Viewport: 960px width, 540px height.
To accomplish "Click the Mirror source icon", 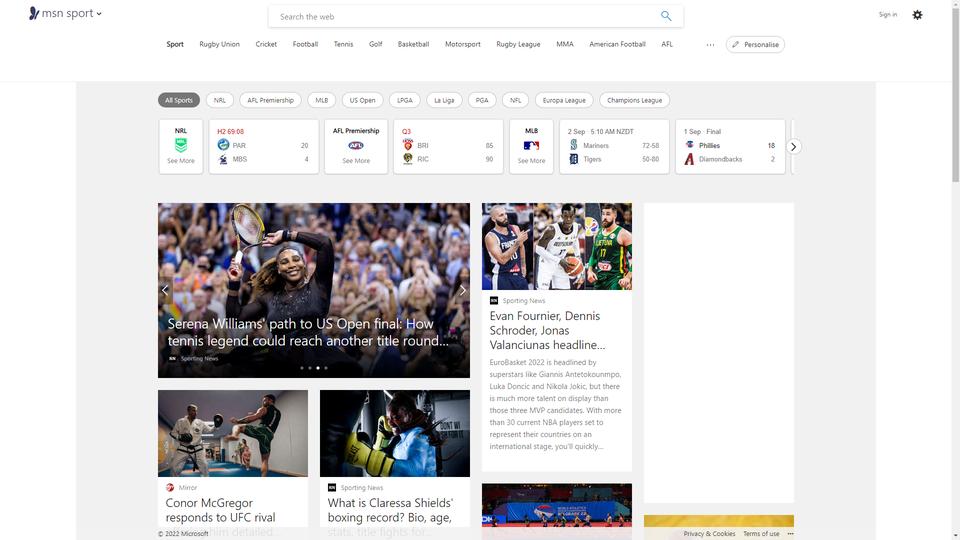I will point(170,487).
